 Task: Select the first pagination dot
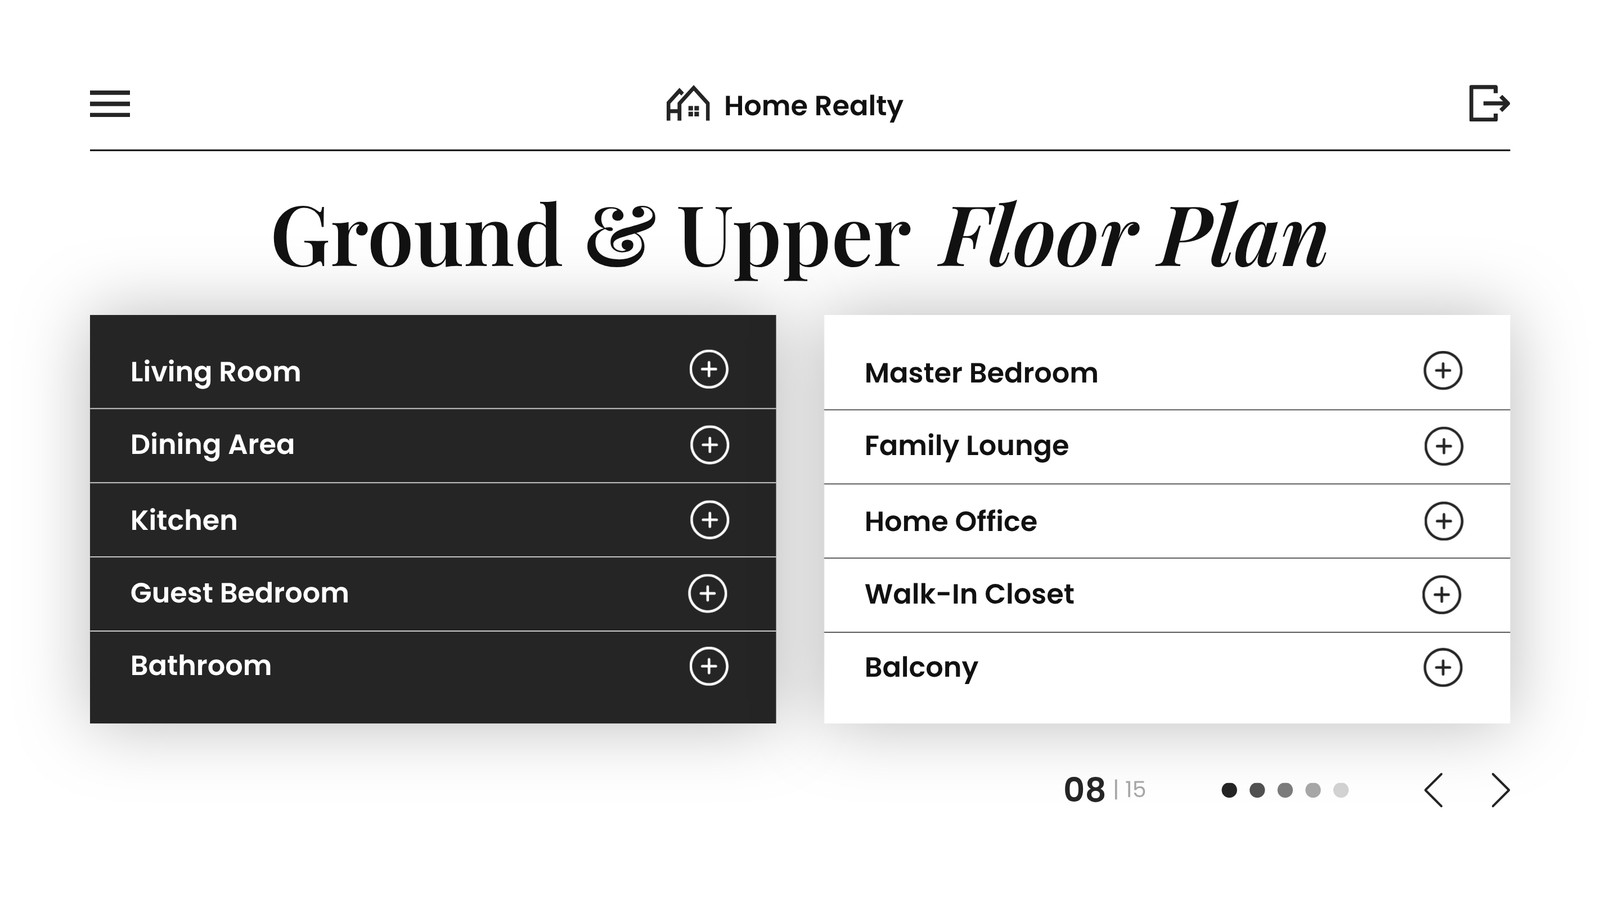pyautogui.click(x=1230, y=790)
